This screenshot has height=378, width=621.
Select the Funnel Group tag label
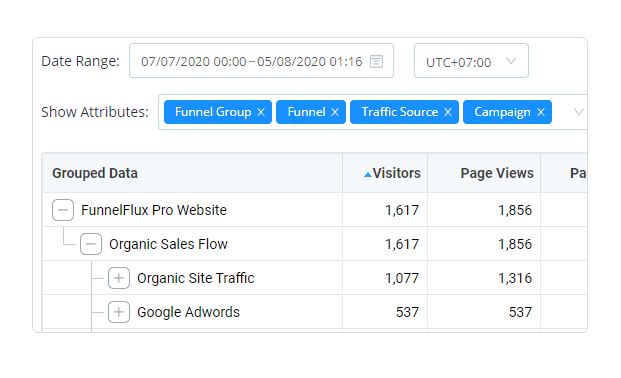coord(213,112)
